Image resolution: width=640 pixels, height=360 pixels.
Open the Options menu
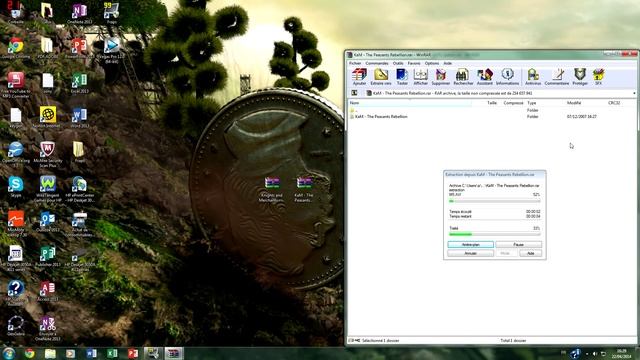click(431, 63)
